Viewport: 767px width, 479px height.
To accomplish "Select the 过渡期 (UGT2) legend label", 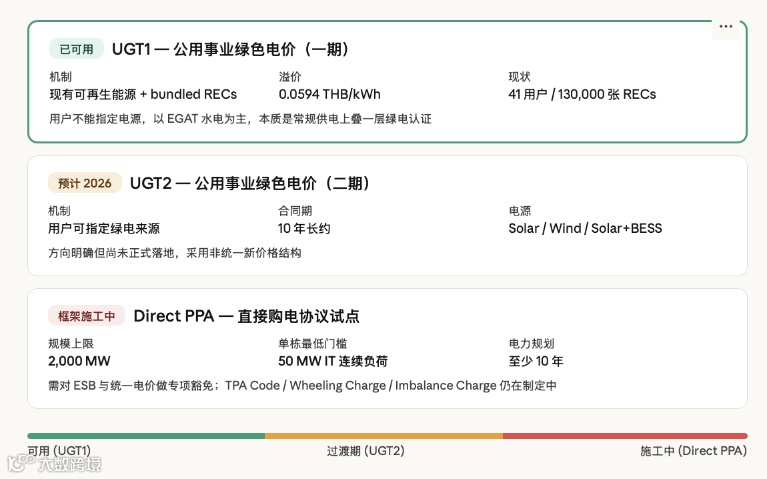I will 365,451.
